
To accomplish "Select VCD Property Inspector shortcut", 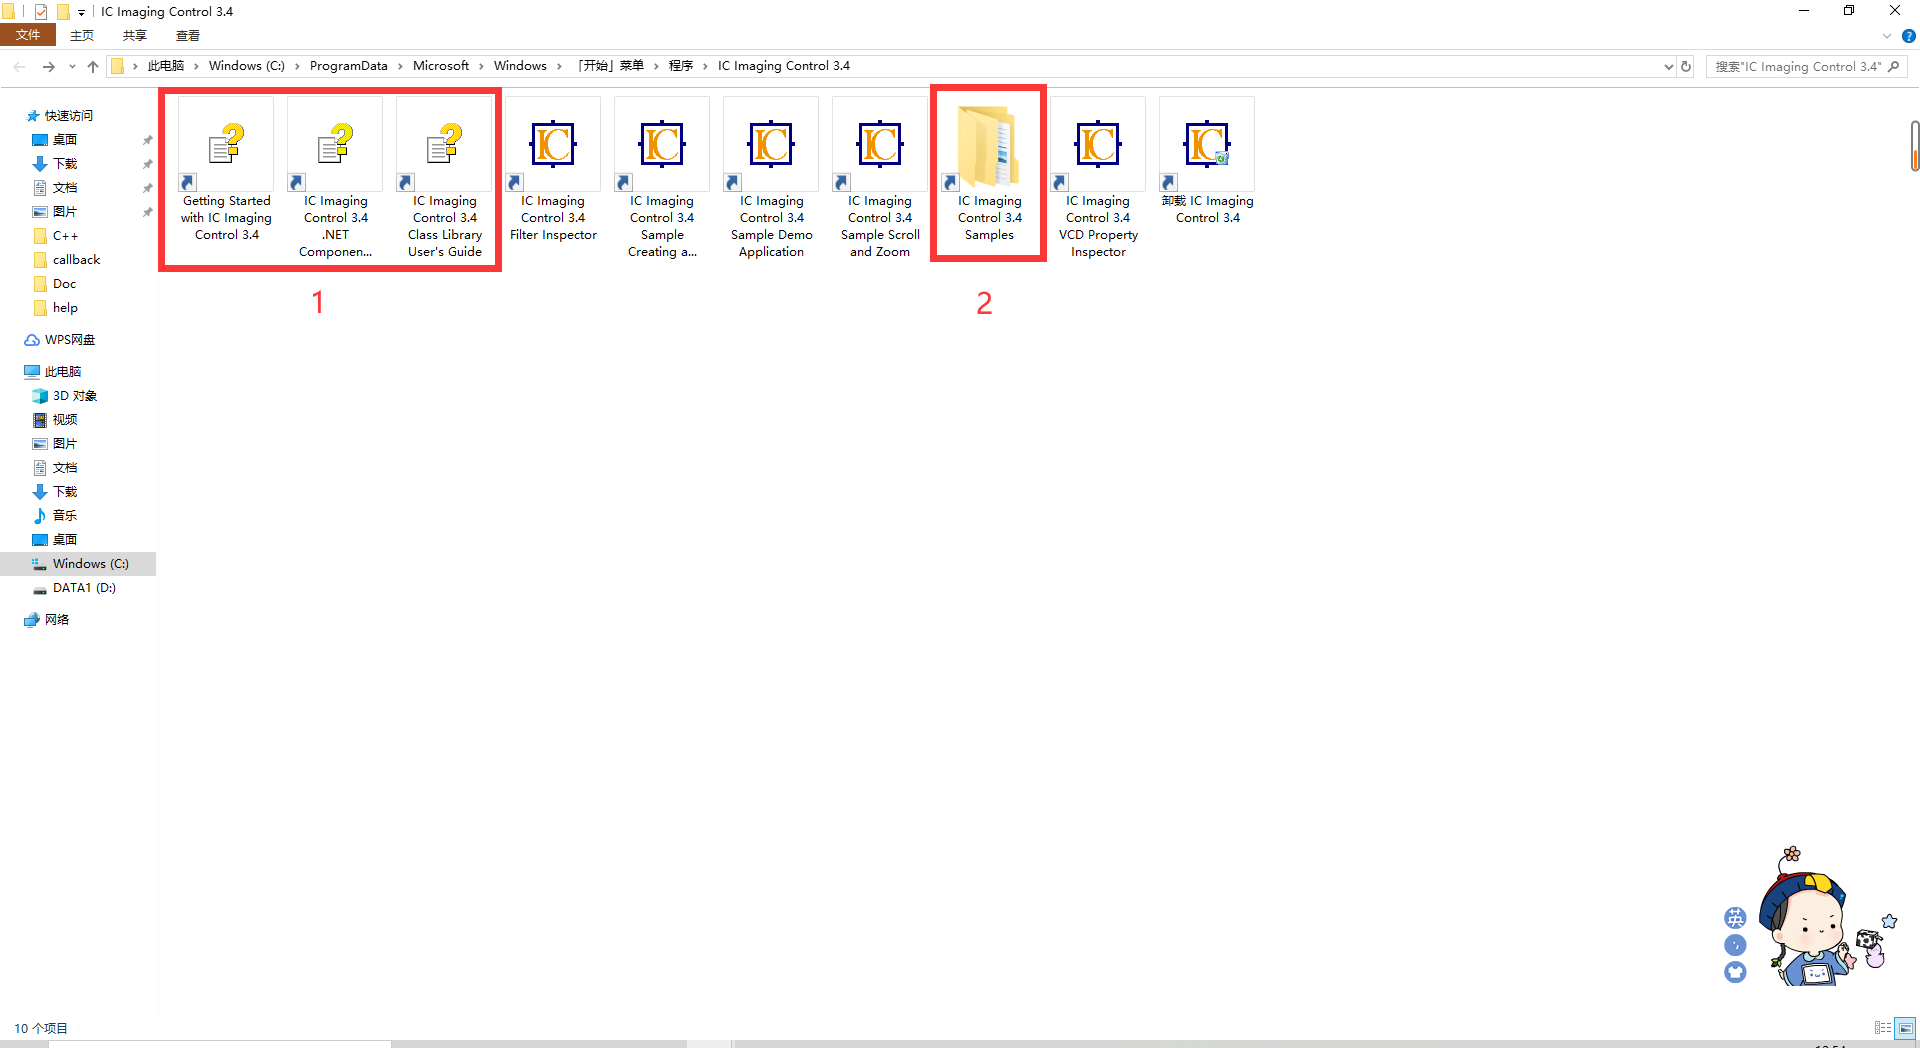I will [1098, 178].
